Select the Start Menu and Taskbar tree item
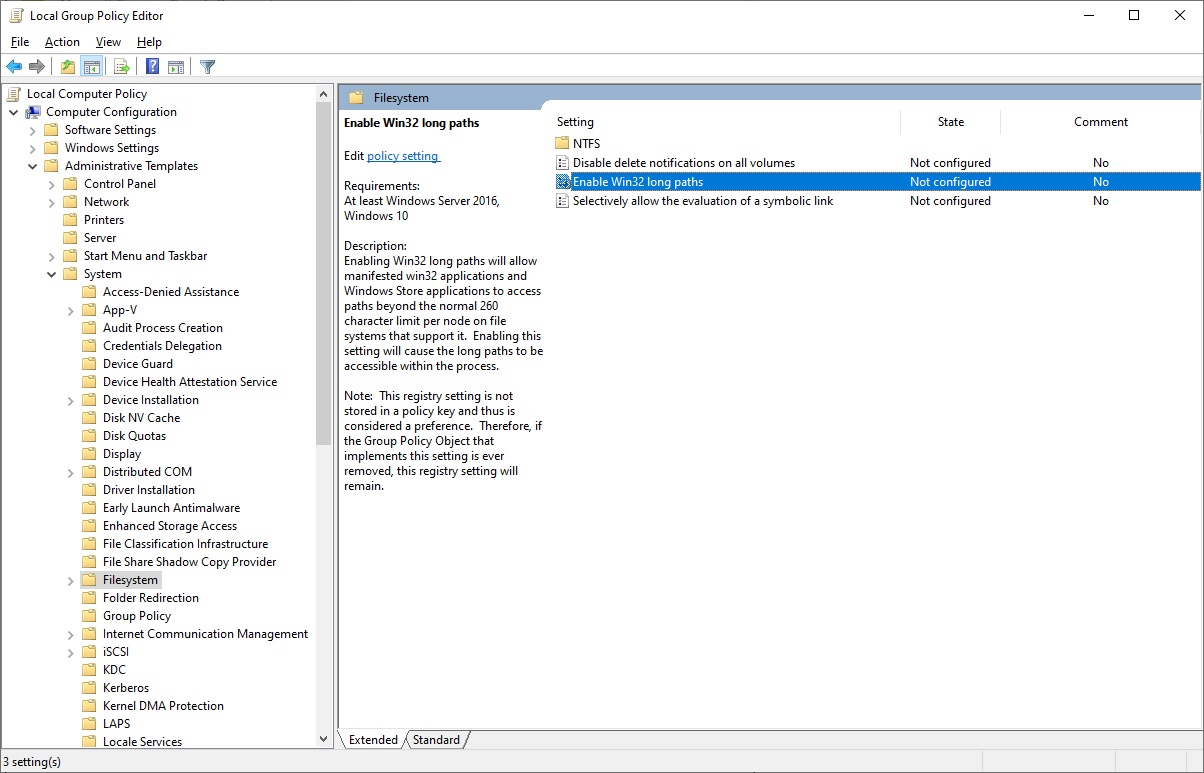The width and height of the screenshot is (1204, 773). tap(145, 256)
